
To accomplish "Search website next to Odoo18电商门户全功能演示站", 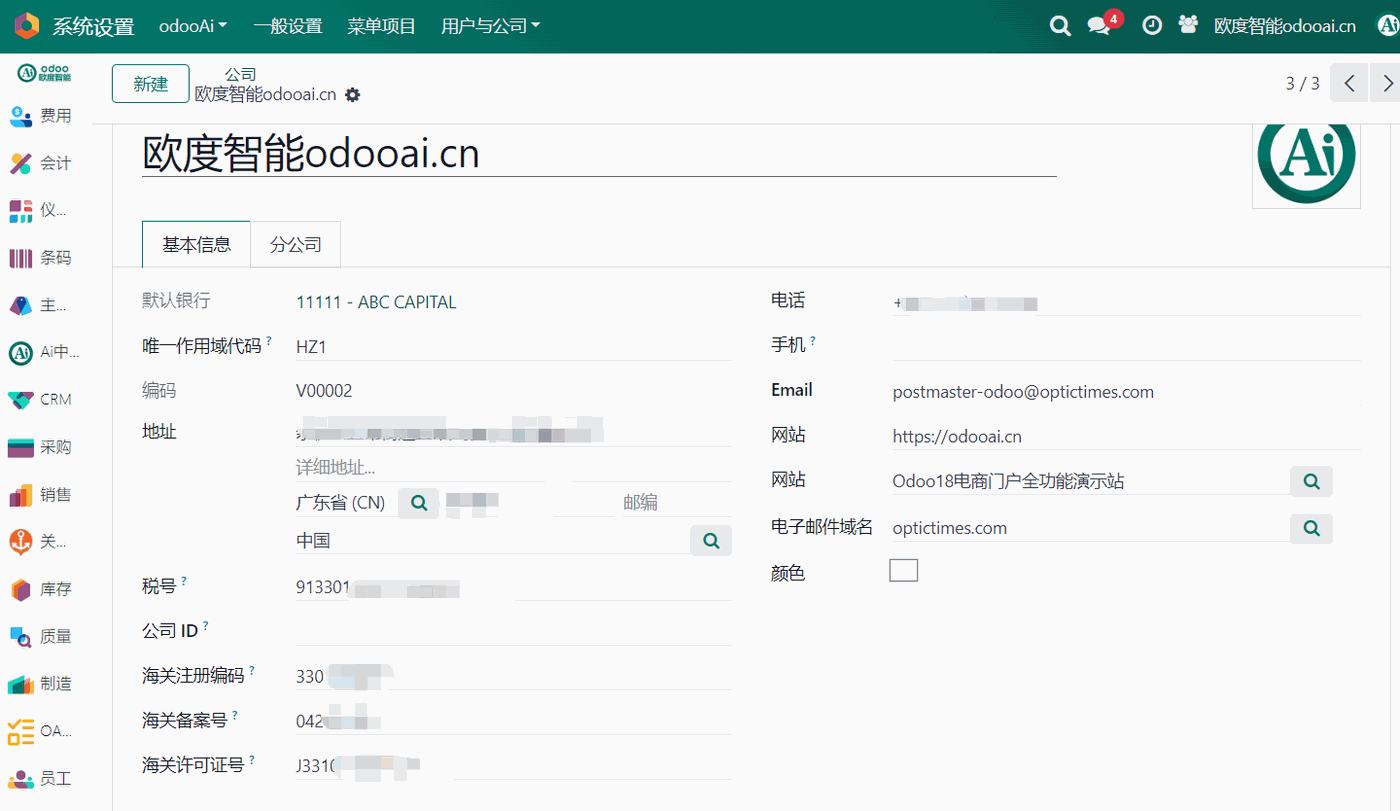I will tap(1311, 481).
